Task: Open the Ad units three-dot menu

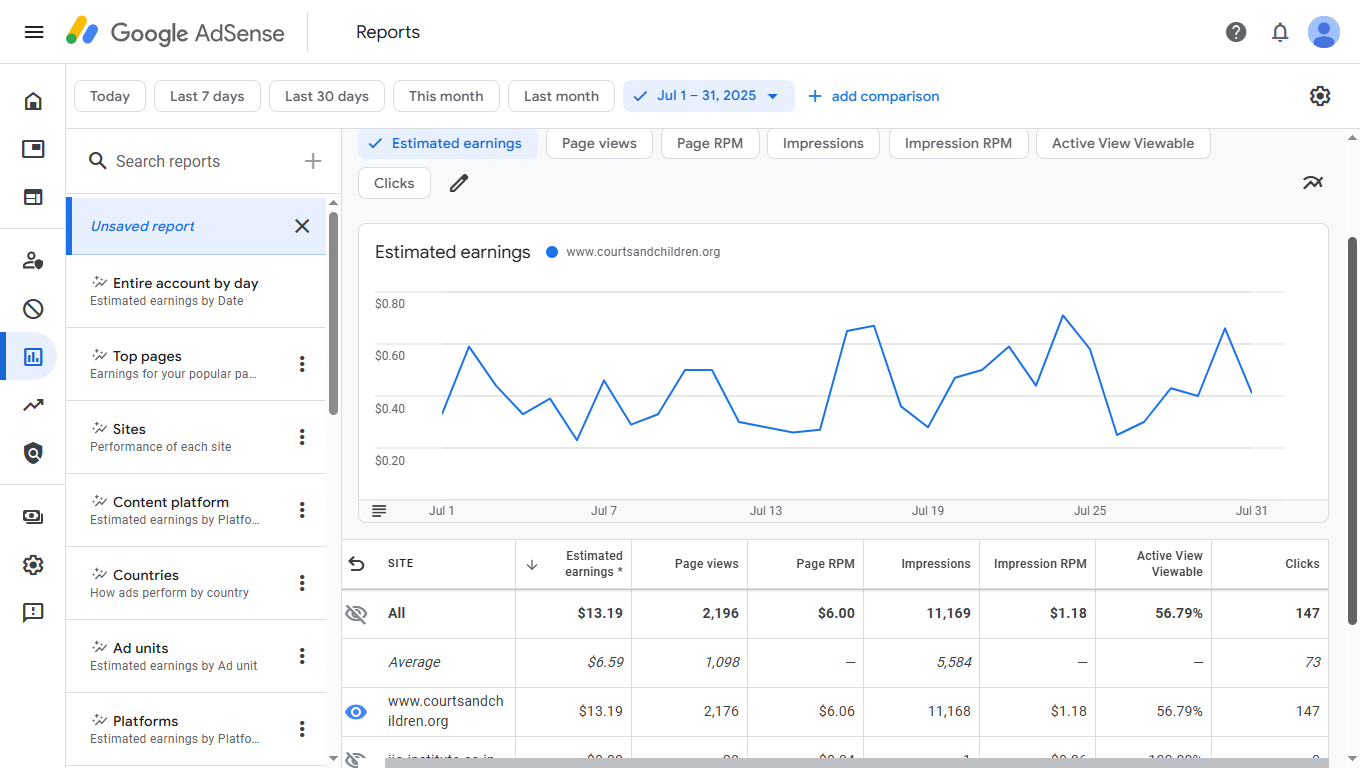Action: (302, 656)
